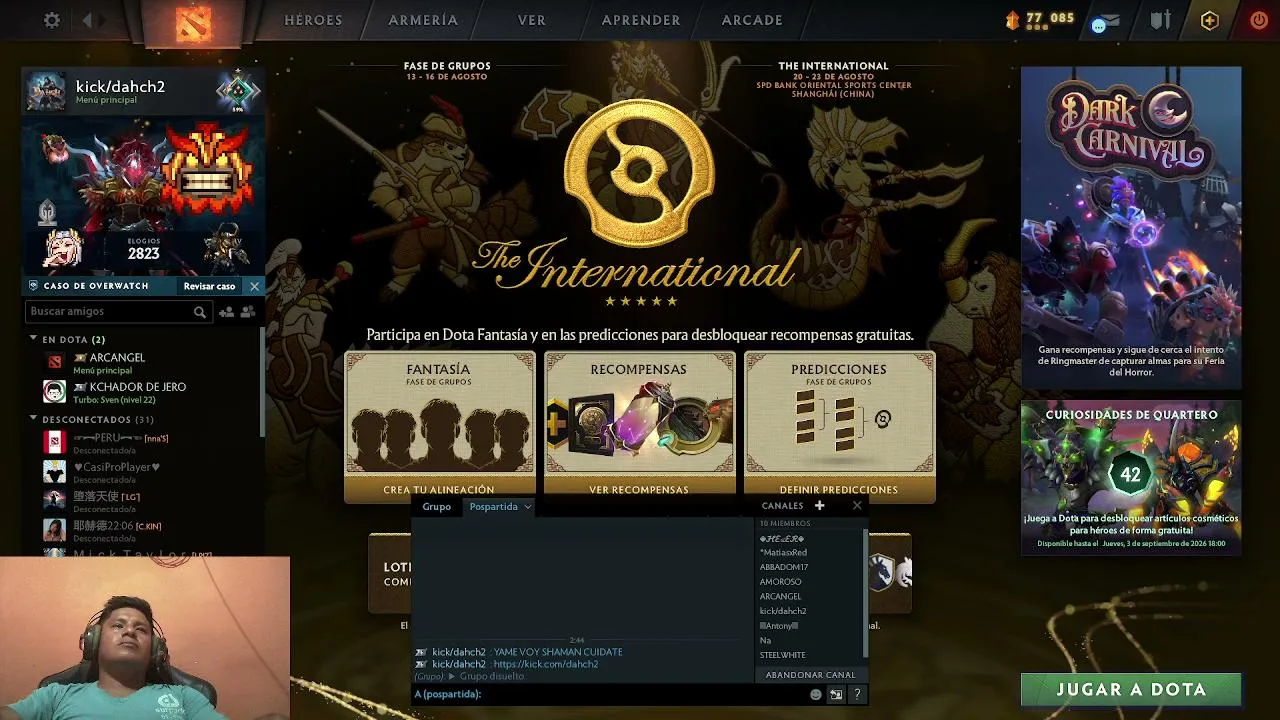This screenshot has height=720, width=1280.
Task: Select channel member STEELWHITE
Action: [783, 655]
